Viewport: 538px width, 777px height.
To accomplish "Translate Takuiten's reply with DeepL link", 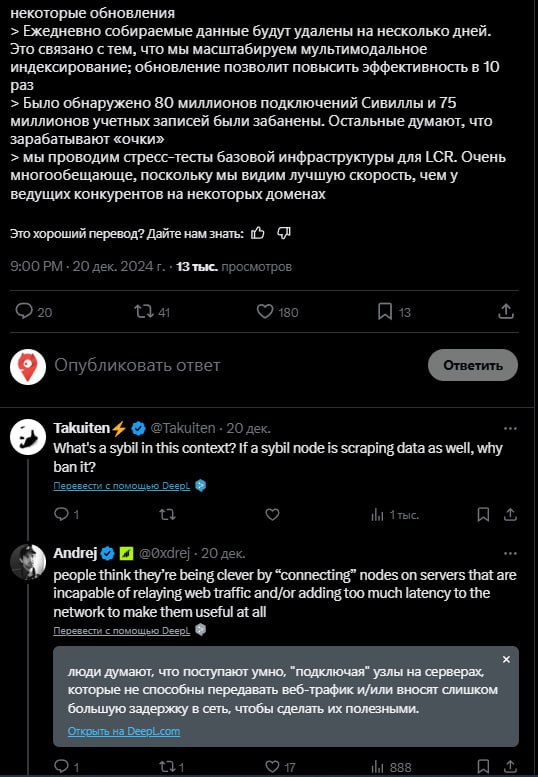I will coord(121,486).
